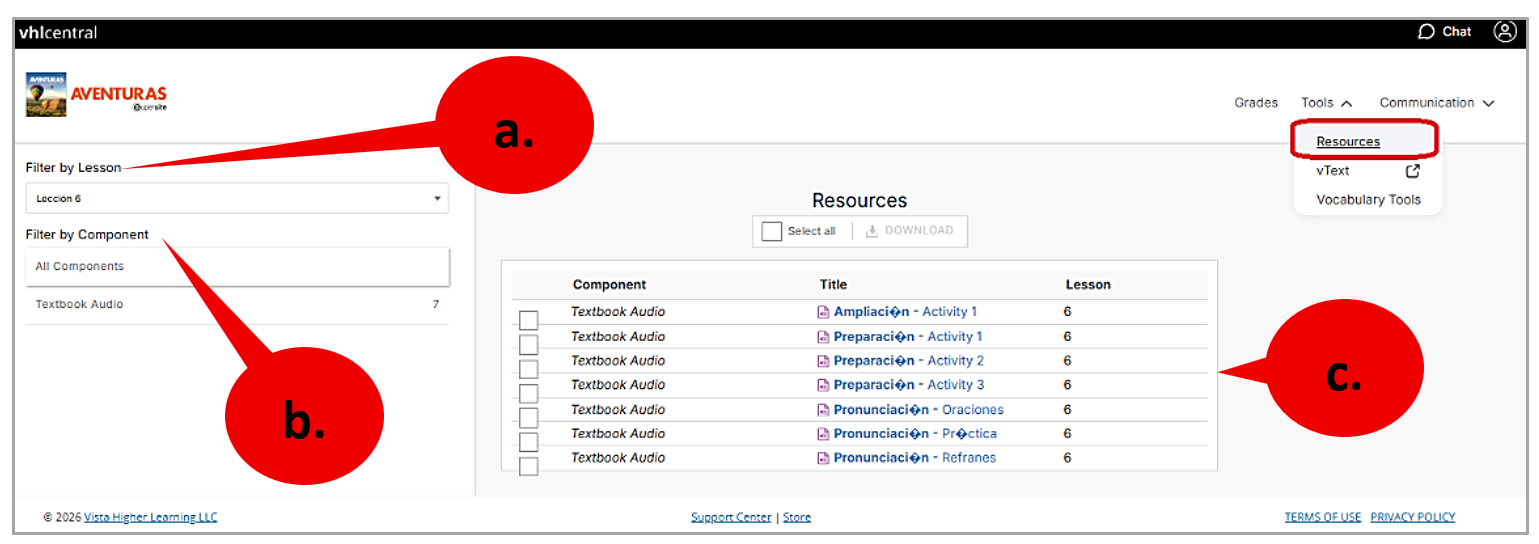Click audio file icon for Pronunciación Práctica
The height and width of the screenshot is (544, 1539).
click(824, 434)
